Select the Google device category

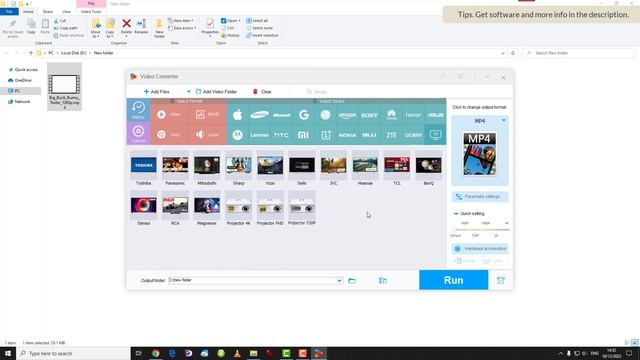coord(304,115)
